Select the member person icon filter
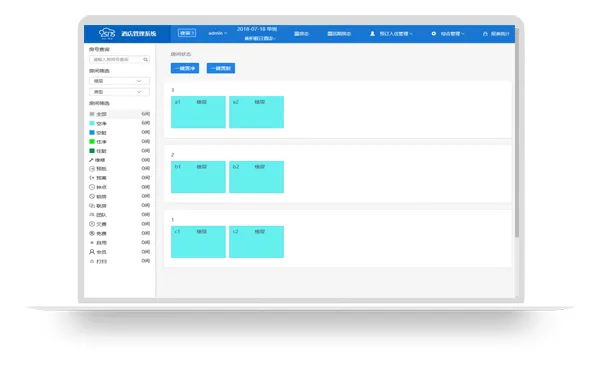The width and height of the screenshot is (600, 367). (92, 252)
